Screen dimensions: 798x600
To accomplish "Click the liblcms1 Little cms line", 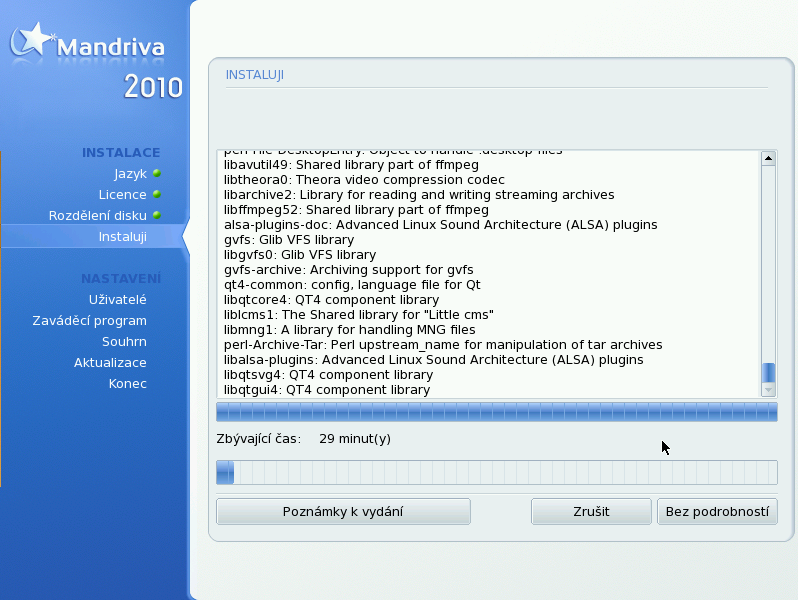I will tap(359, 315).
